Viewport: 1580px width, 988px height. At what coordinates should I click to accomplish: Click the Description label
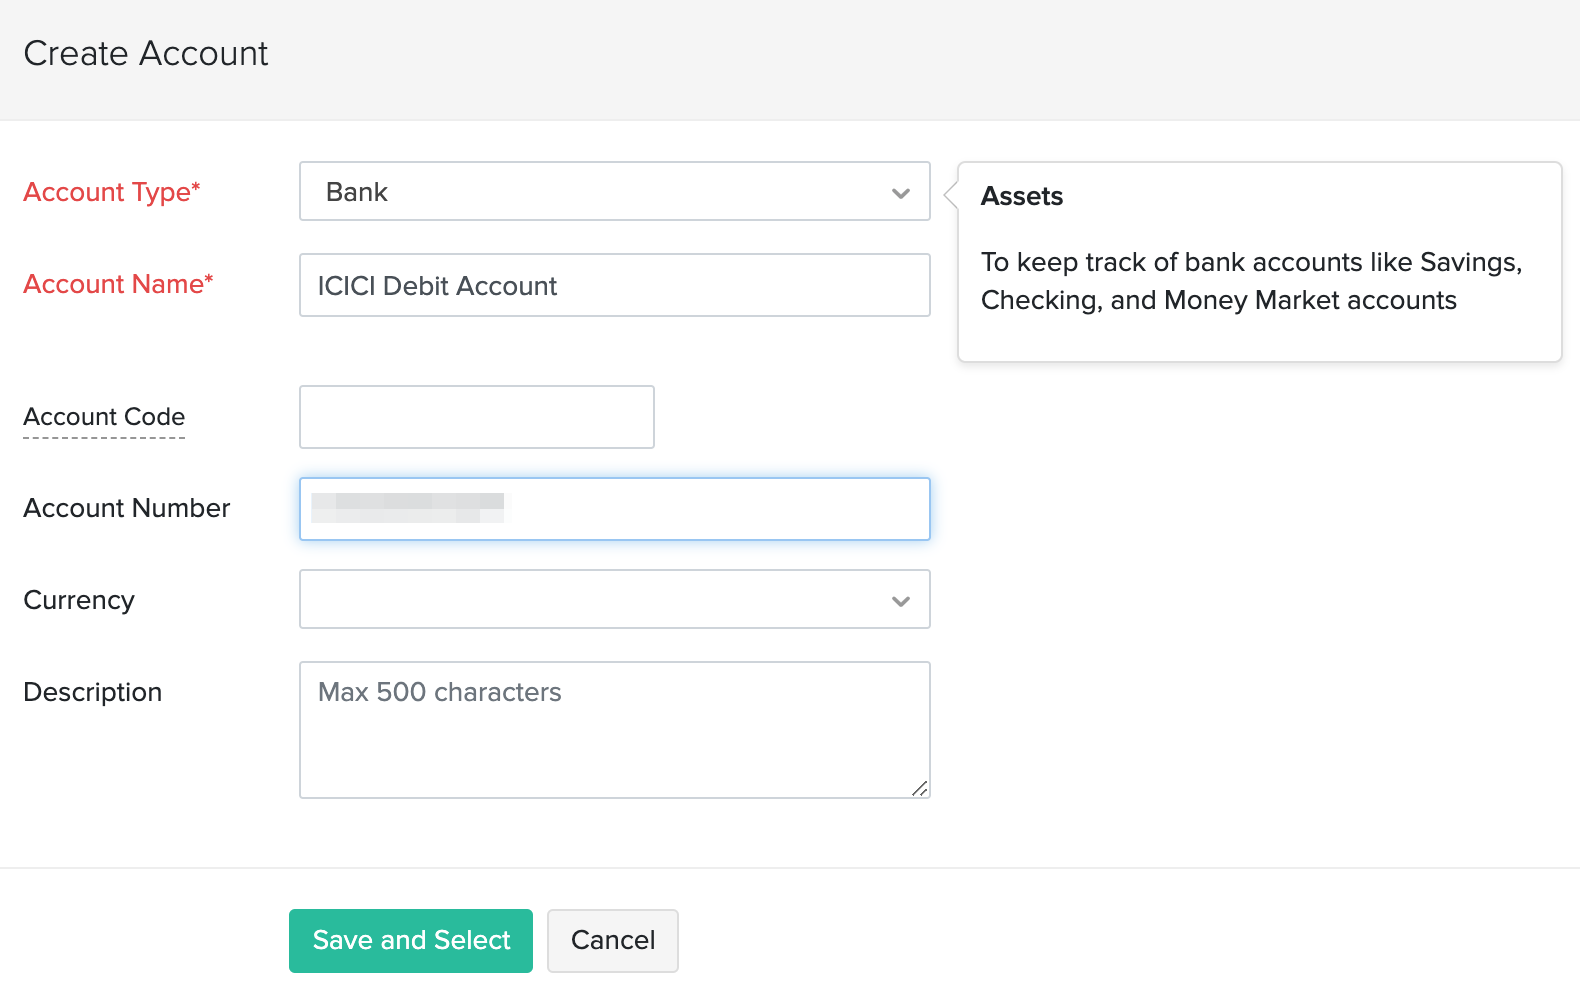93,692
